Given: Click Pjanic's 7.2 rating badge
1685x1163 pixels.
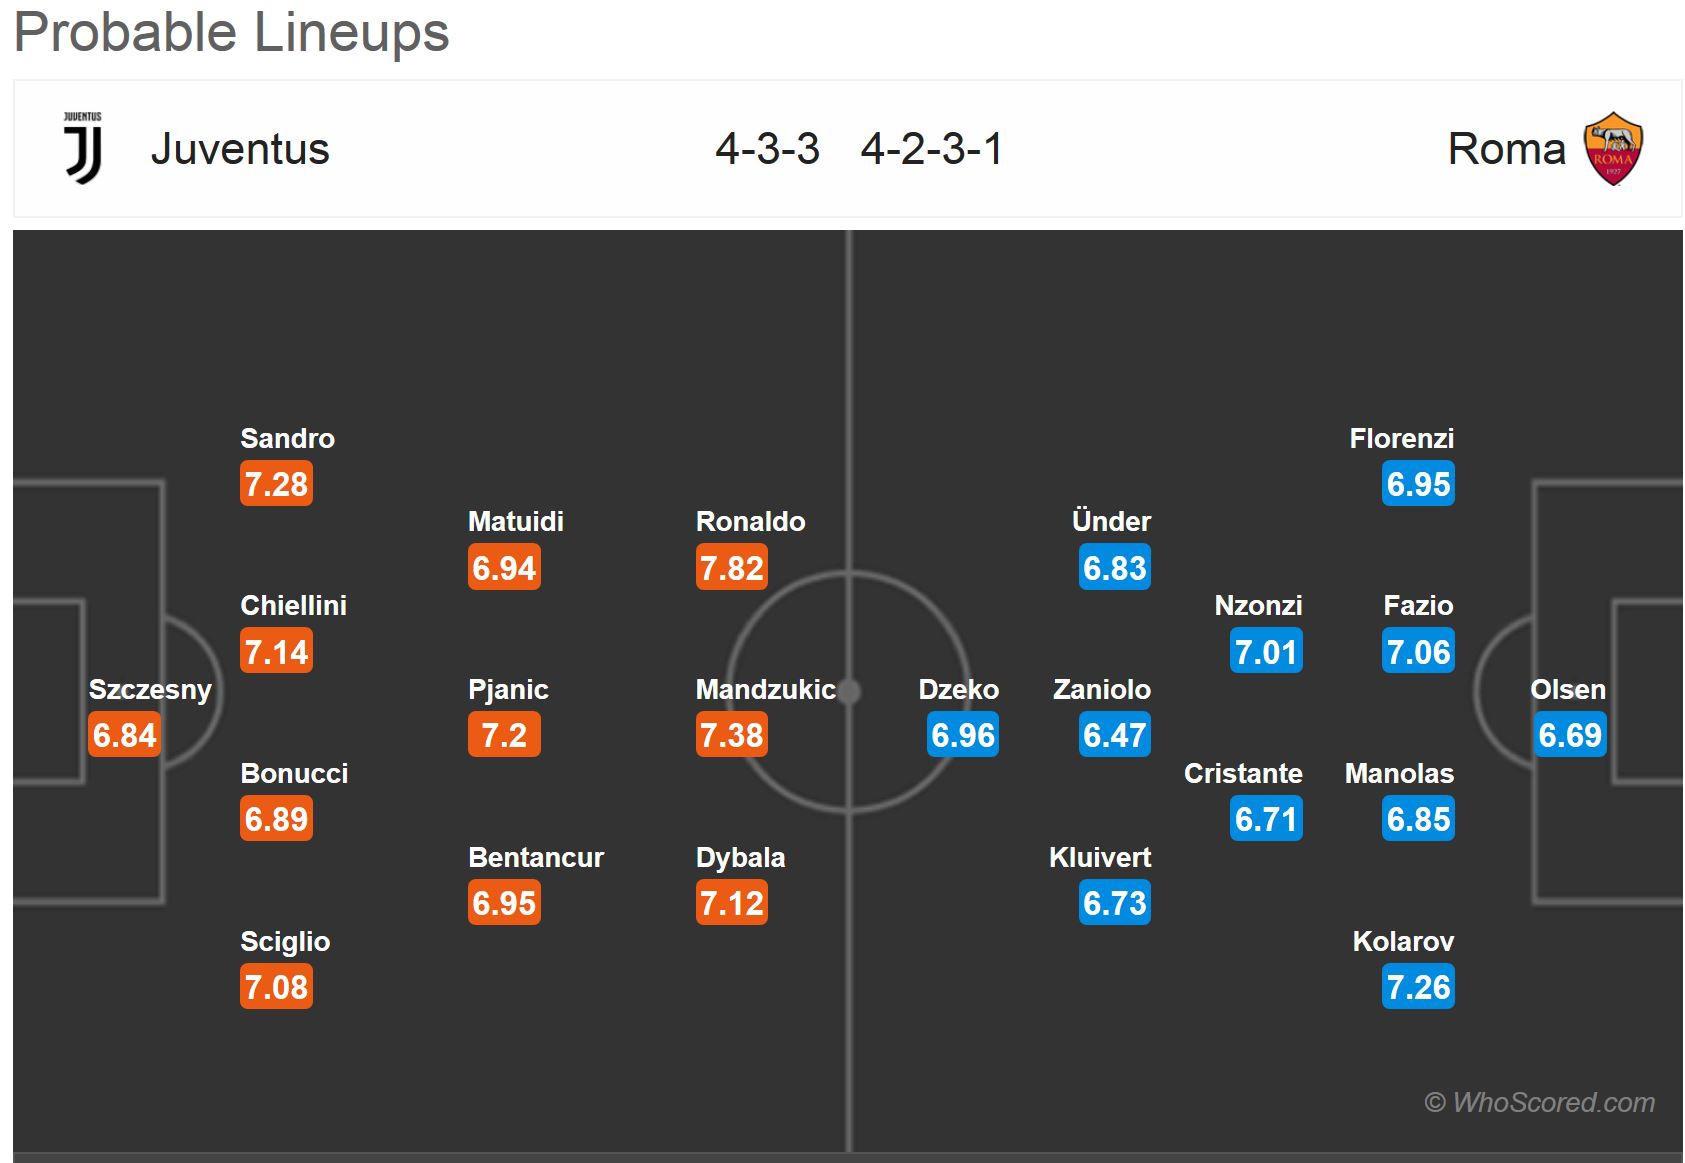Looking at the screenshot, I should tap(504, 735).
